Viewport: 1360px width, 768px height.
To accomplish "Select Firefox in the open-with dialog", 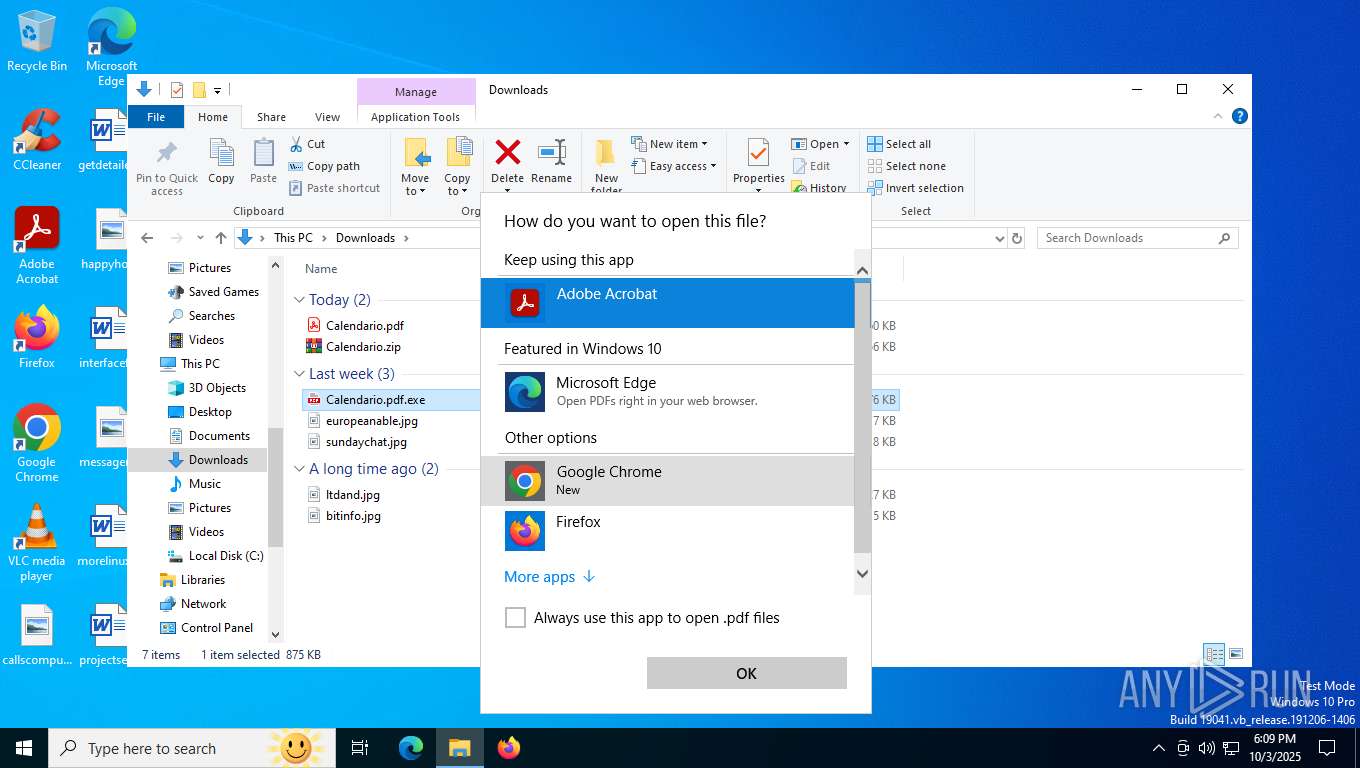I will (x=667, y=530).
